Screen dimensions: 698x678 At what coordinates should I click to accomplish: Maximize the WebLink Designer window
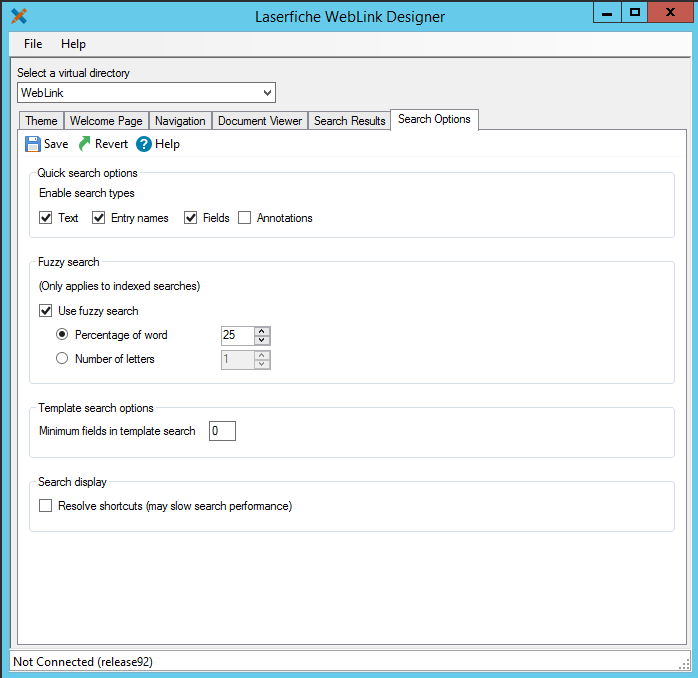point(635,12)
